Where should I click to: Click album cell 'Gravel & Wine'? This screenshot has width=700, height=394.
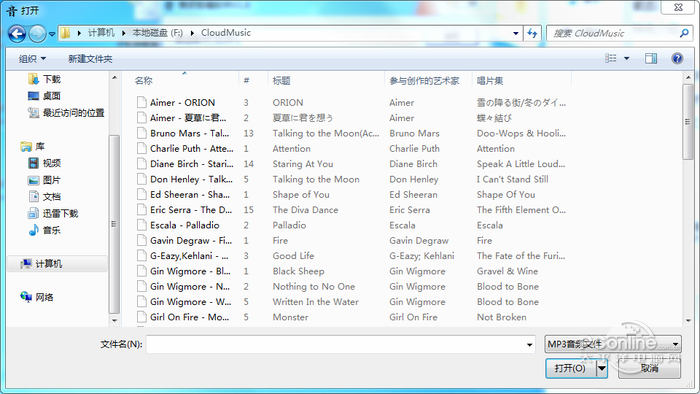coord(507,271)
